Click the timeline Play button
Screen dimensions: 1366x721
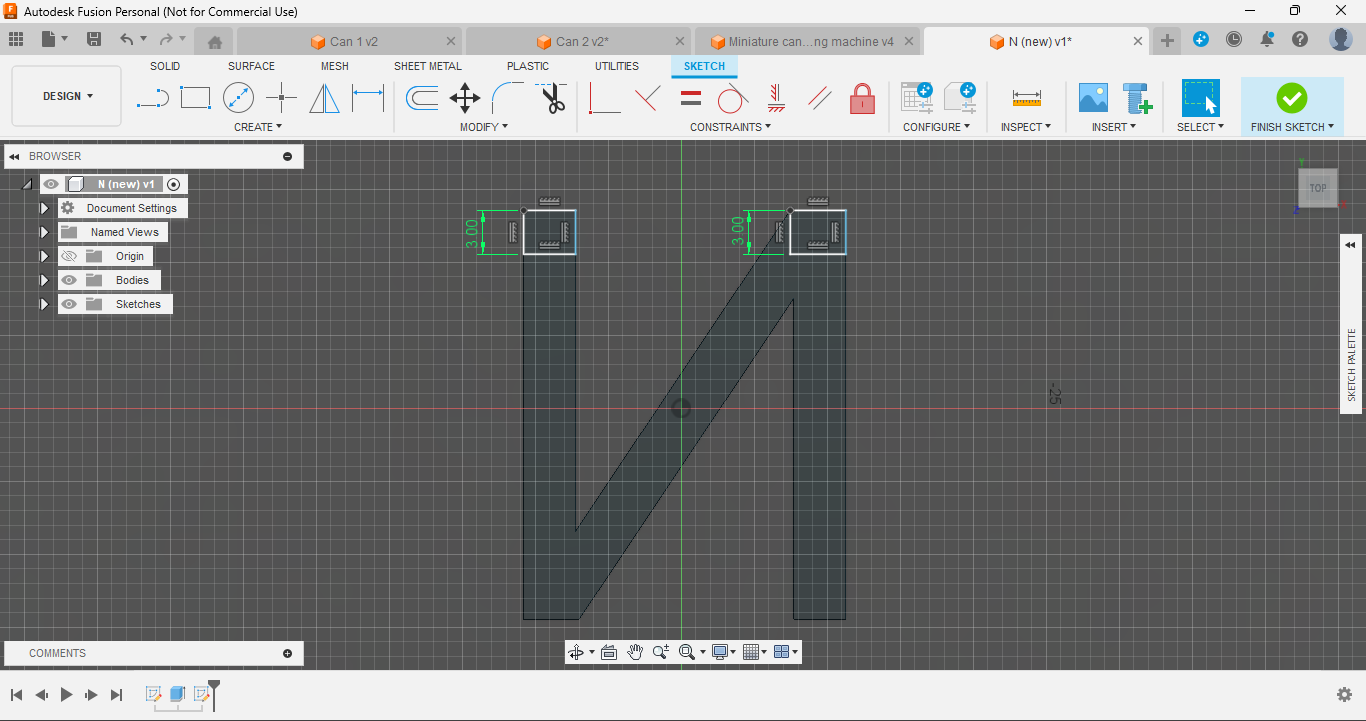coord(66,694)
